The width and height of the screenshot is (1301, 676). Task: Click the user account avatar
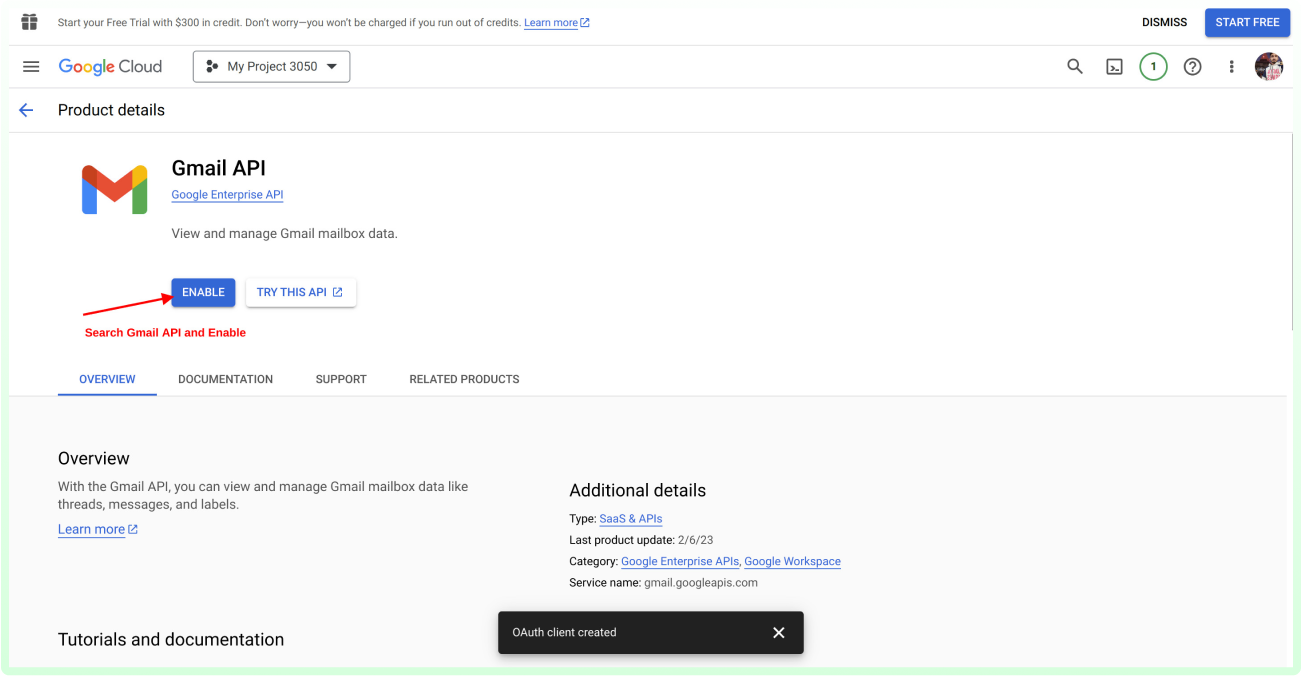(x=1268, y=67)
